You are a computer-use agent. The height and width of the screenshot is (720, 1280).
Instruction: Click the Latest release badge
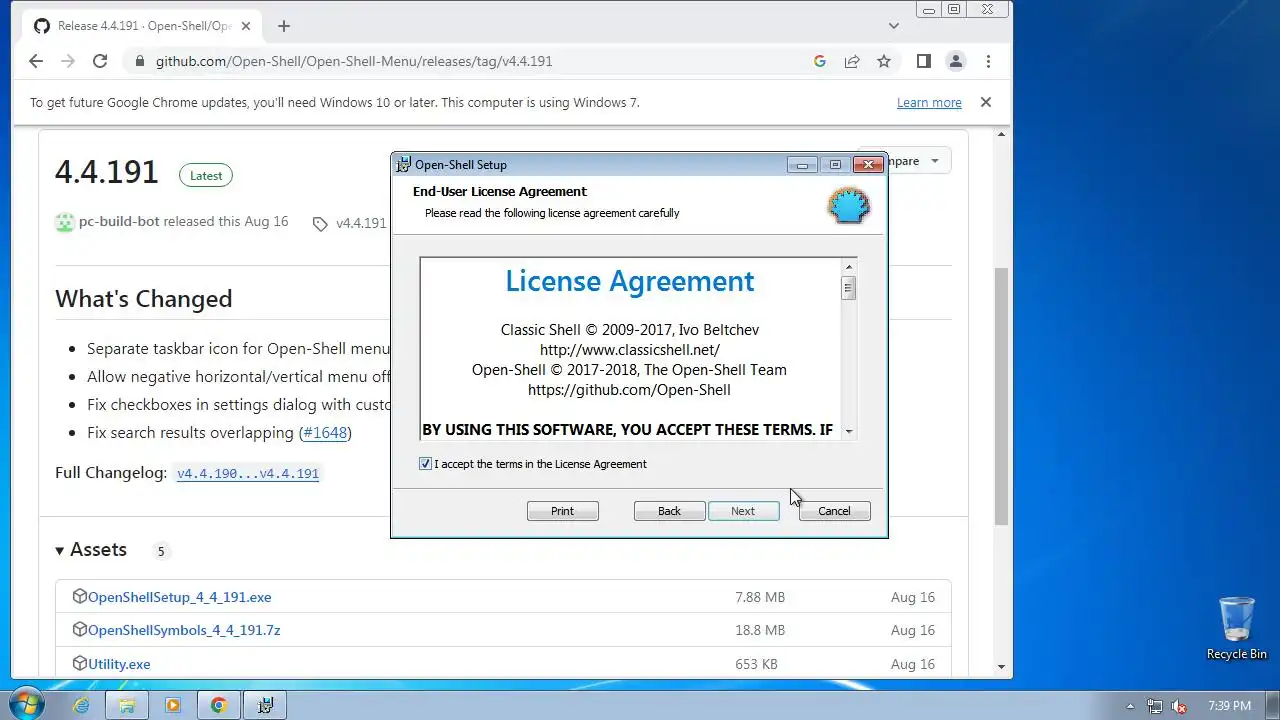[x=206, y=175]
